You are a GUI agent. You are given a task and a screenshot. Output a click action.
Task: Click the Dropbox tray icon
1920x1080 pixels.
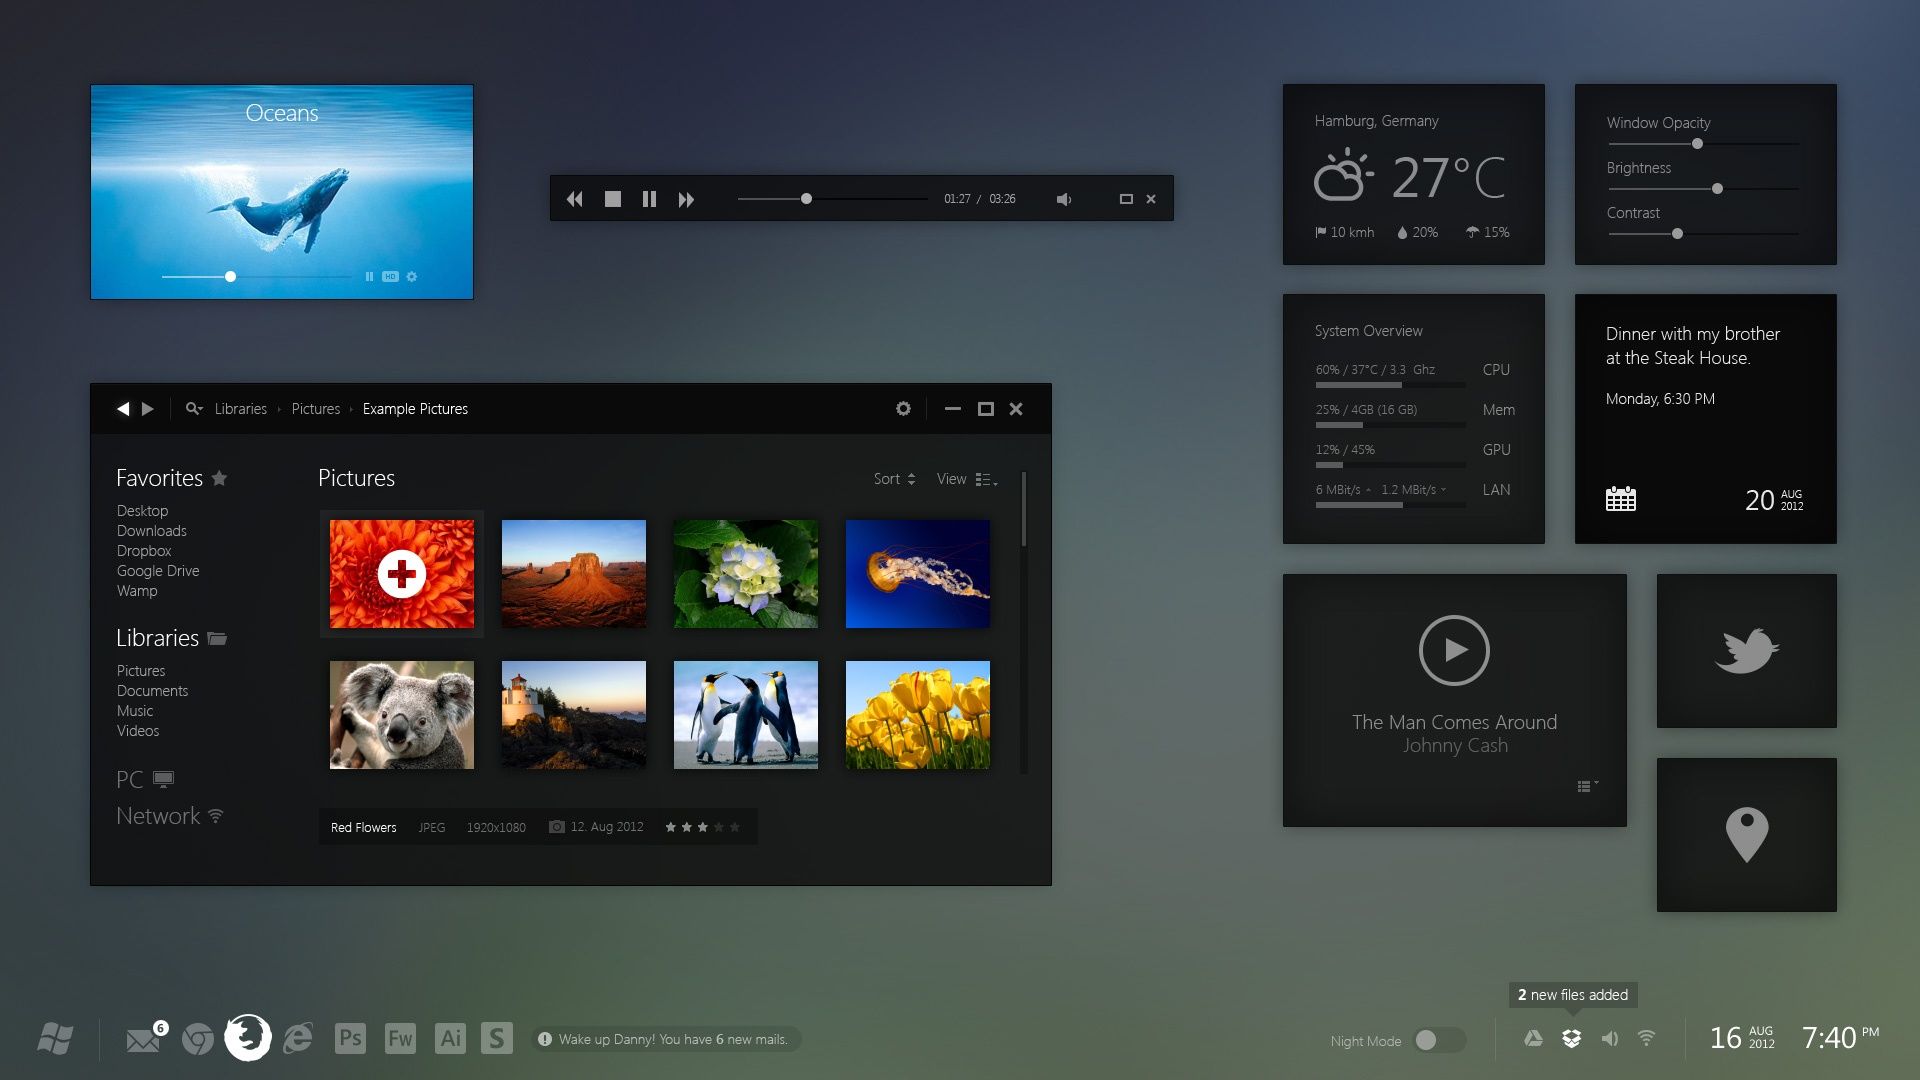1571,1039
